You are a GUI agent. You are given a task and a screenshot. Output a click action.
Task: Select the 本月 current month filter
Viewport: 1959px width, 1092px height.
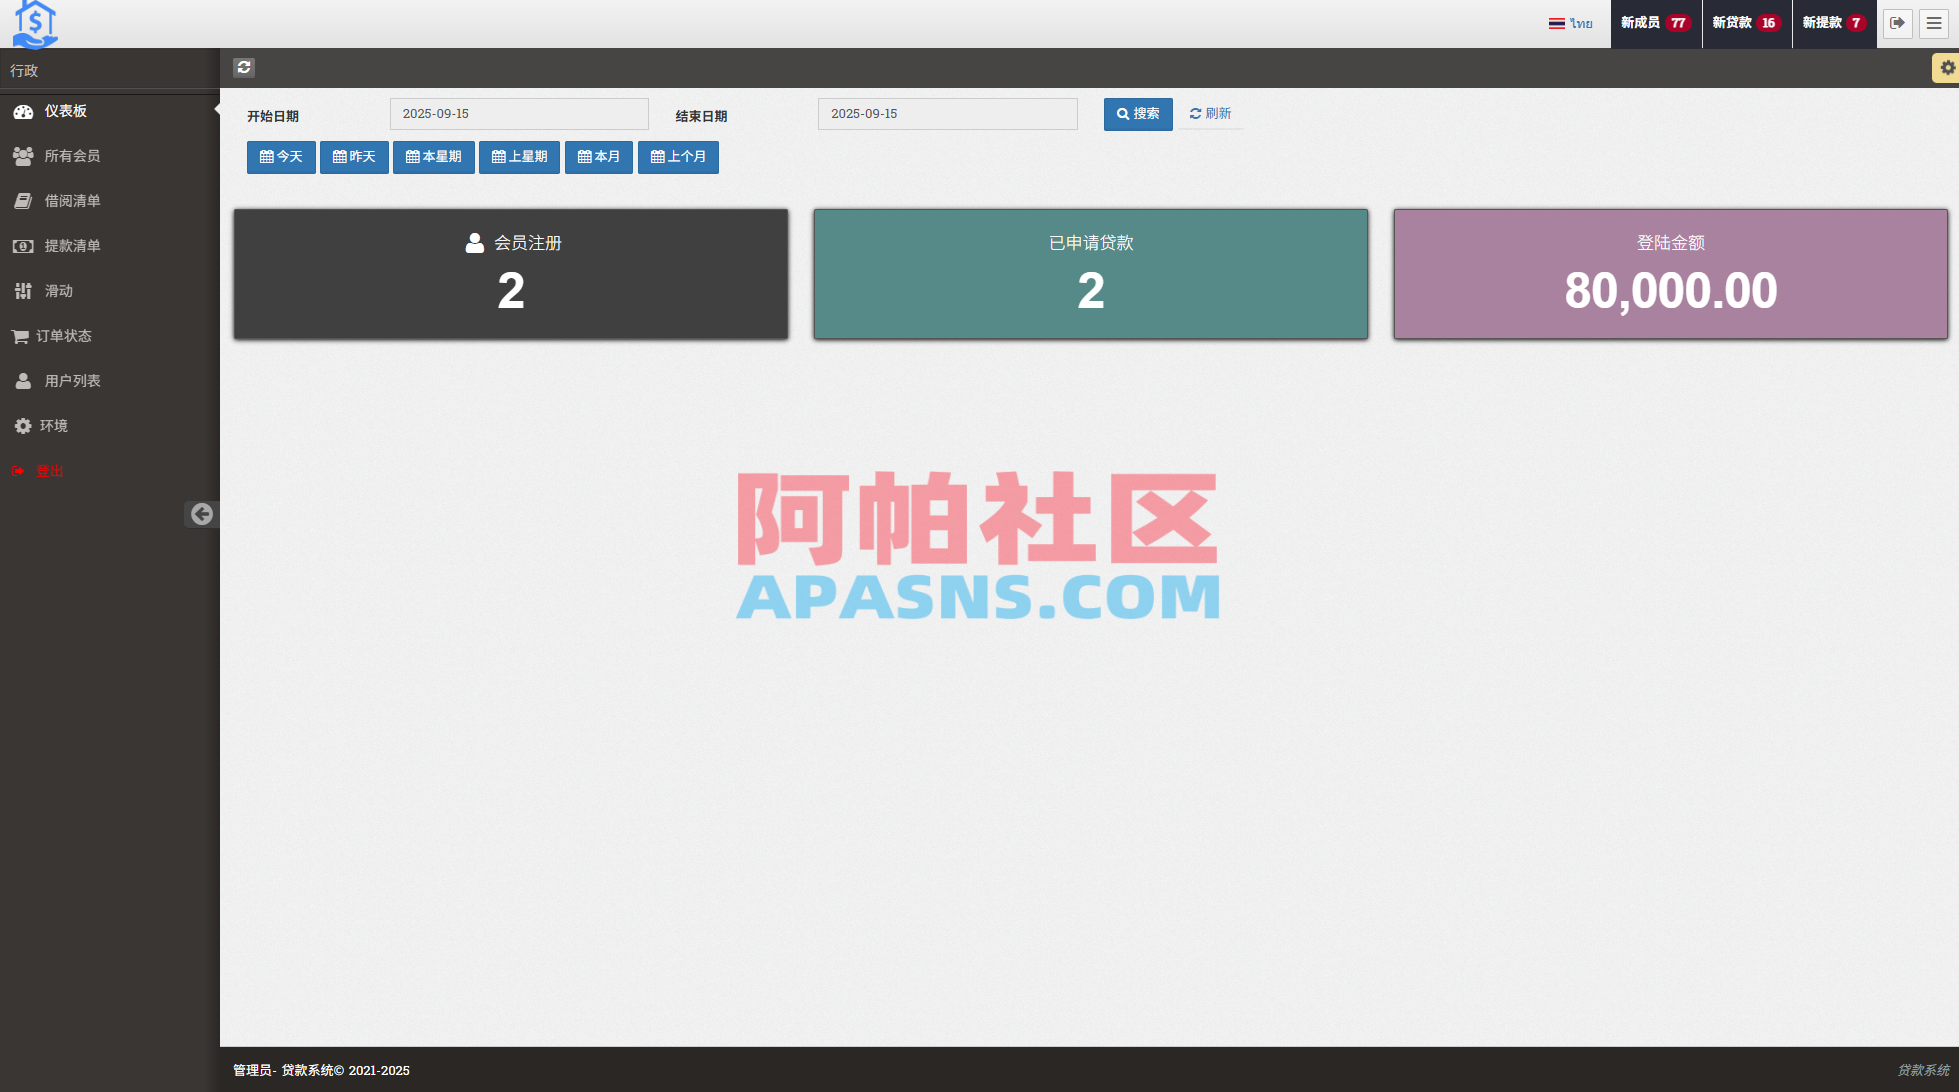coord(598,157)
